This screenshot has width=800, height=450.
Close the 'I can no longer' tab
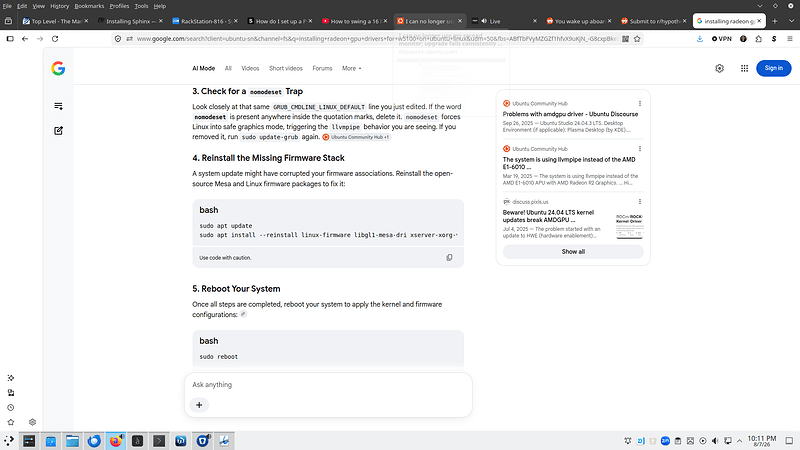point(460,21)
